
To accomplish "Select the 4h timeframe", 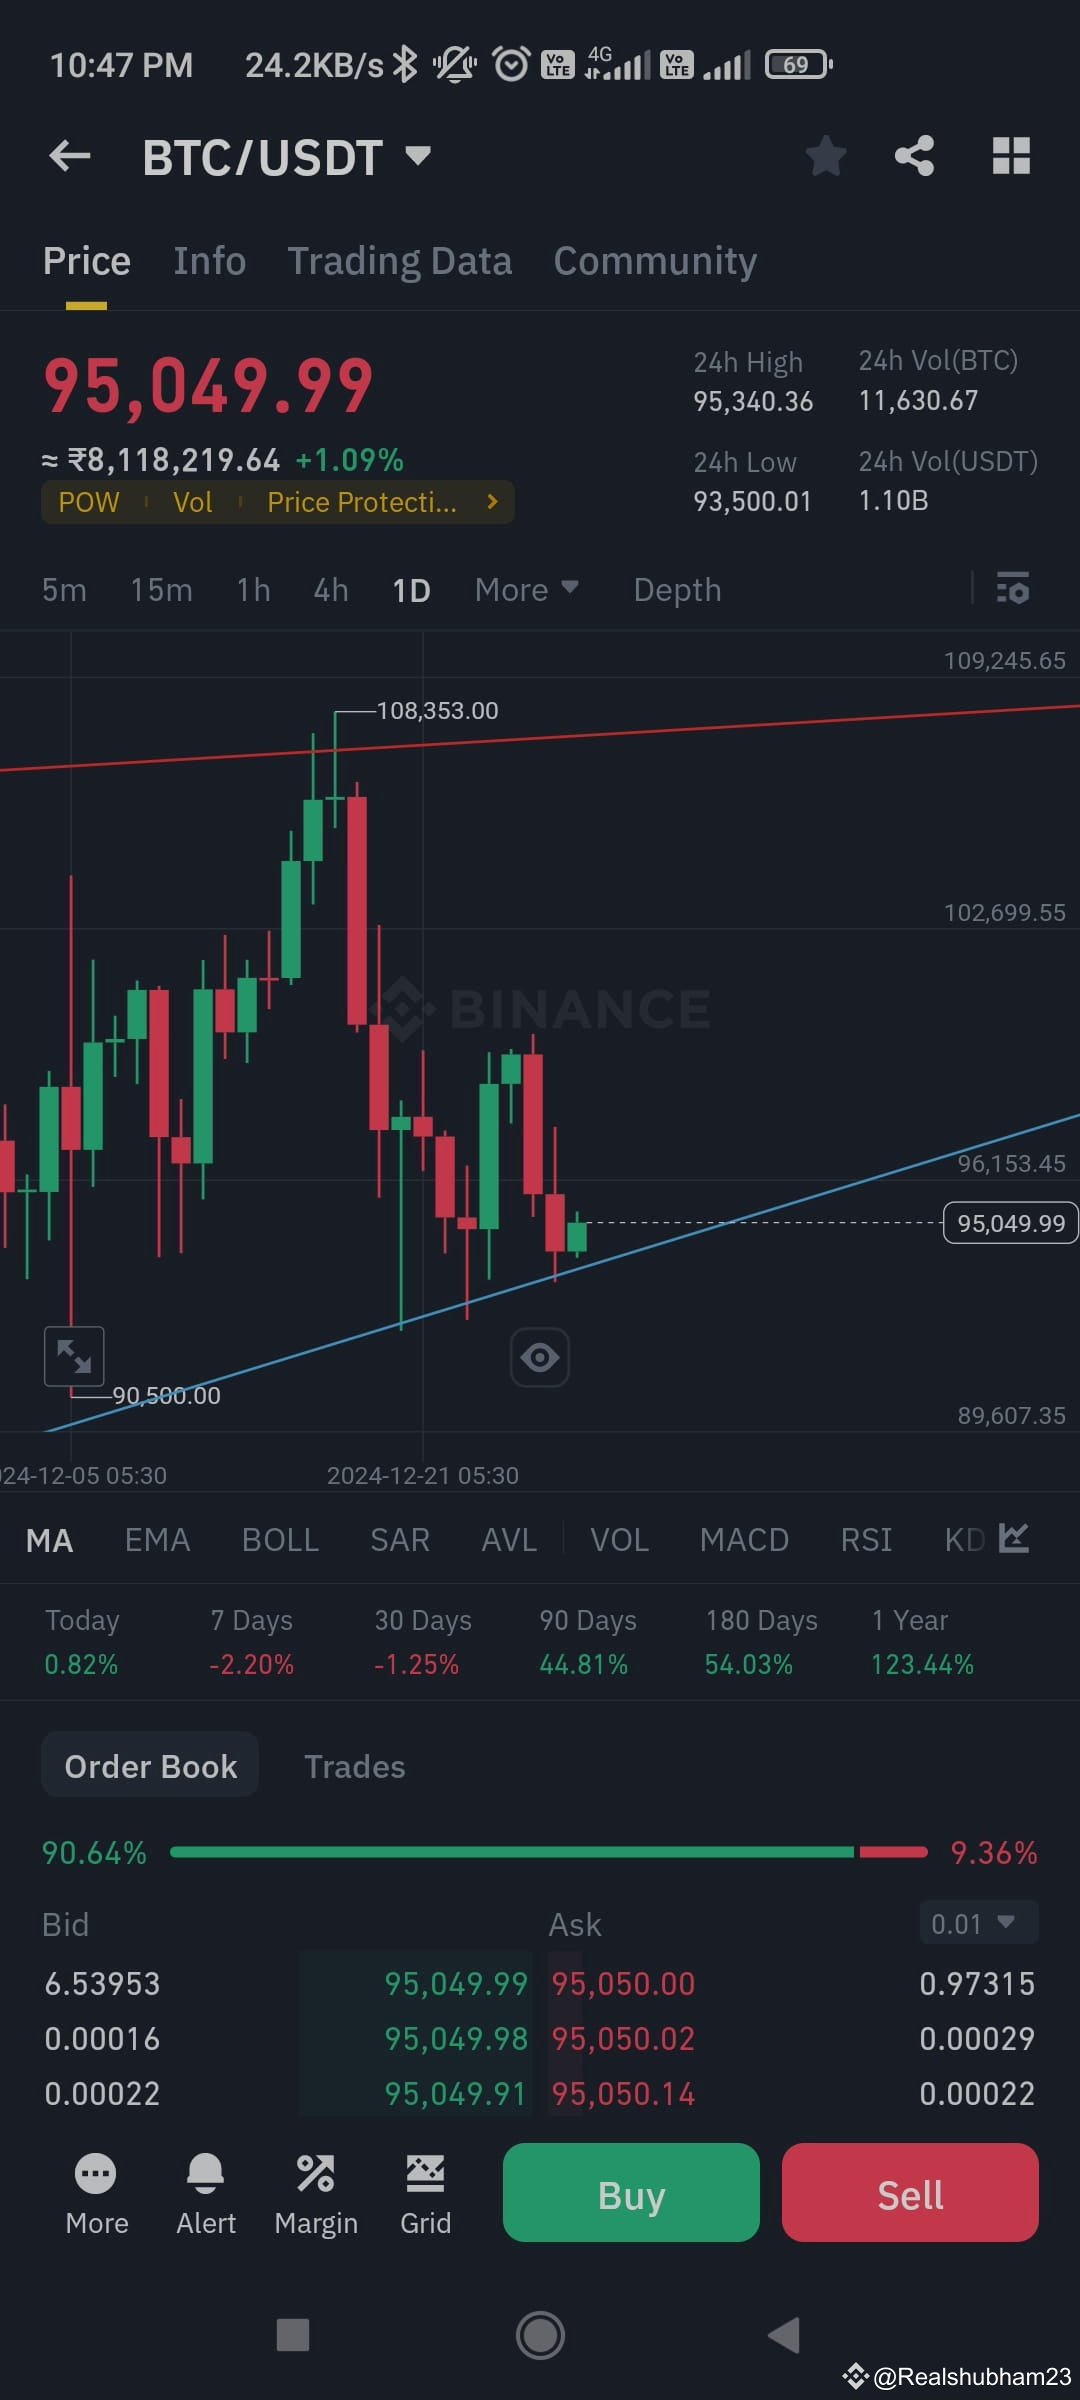I will pyautogui.click(x=331, y=590).
